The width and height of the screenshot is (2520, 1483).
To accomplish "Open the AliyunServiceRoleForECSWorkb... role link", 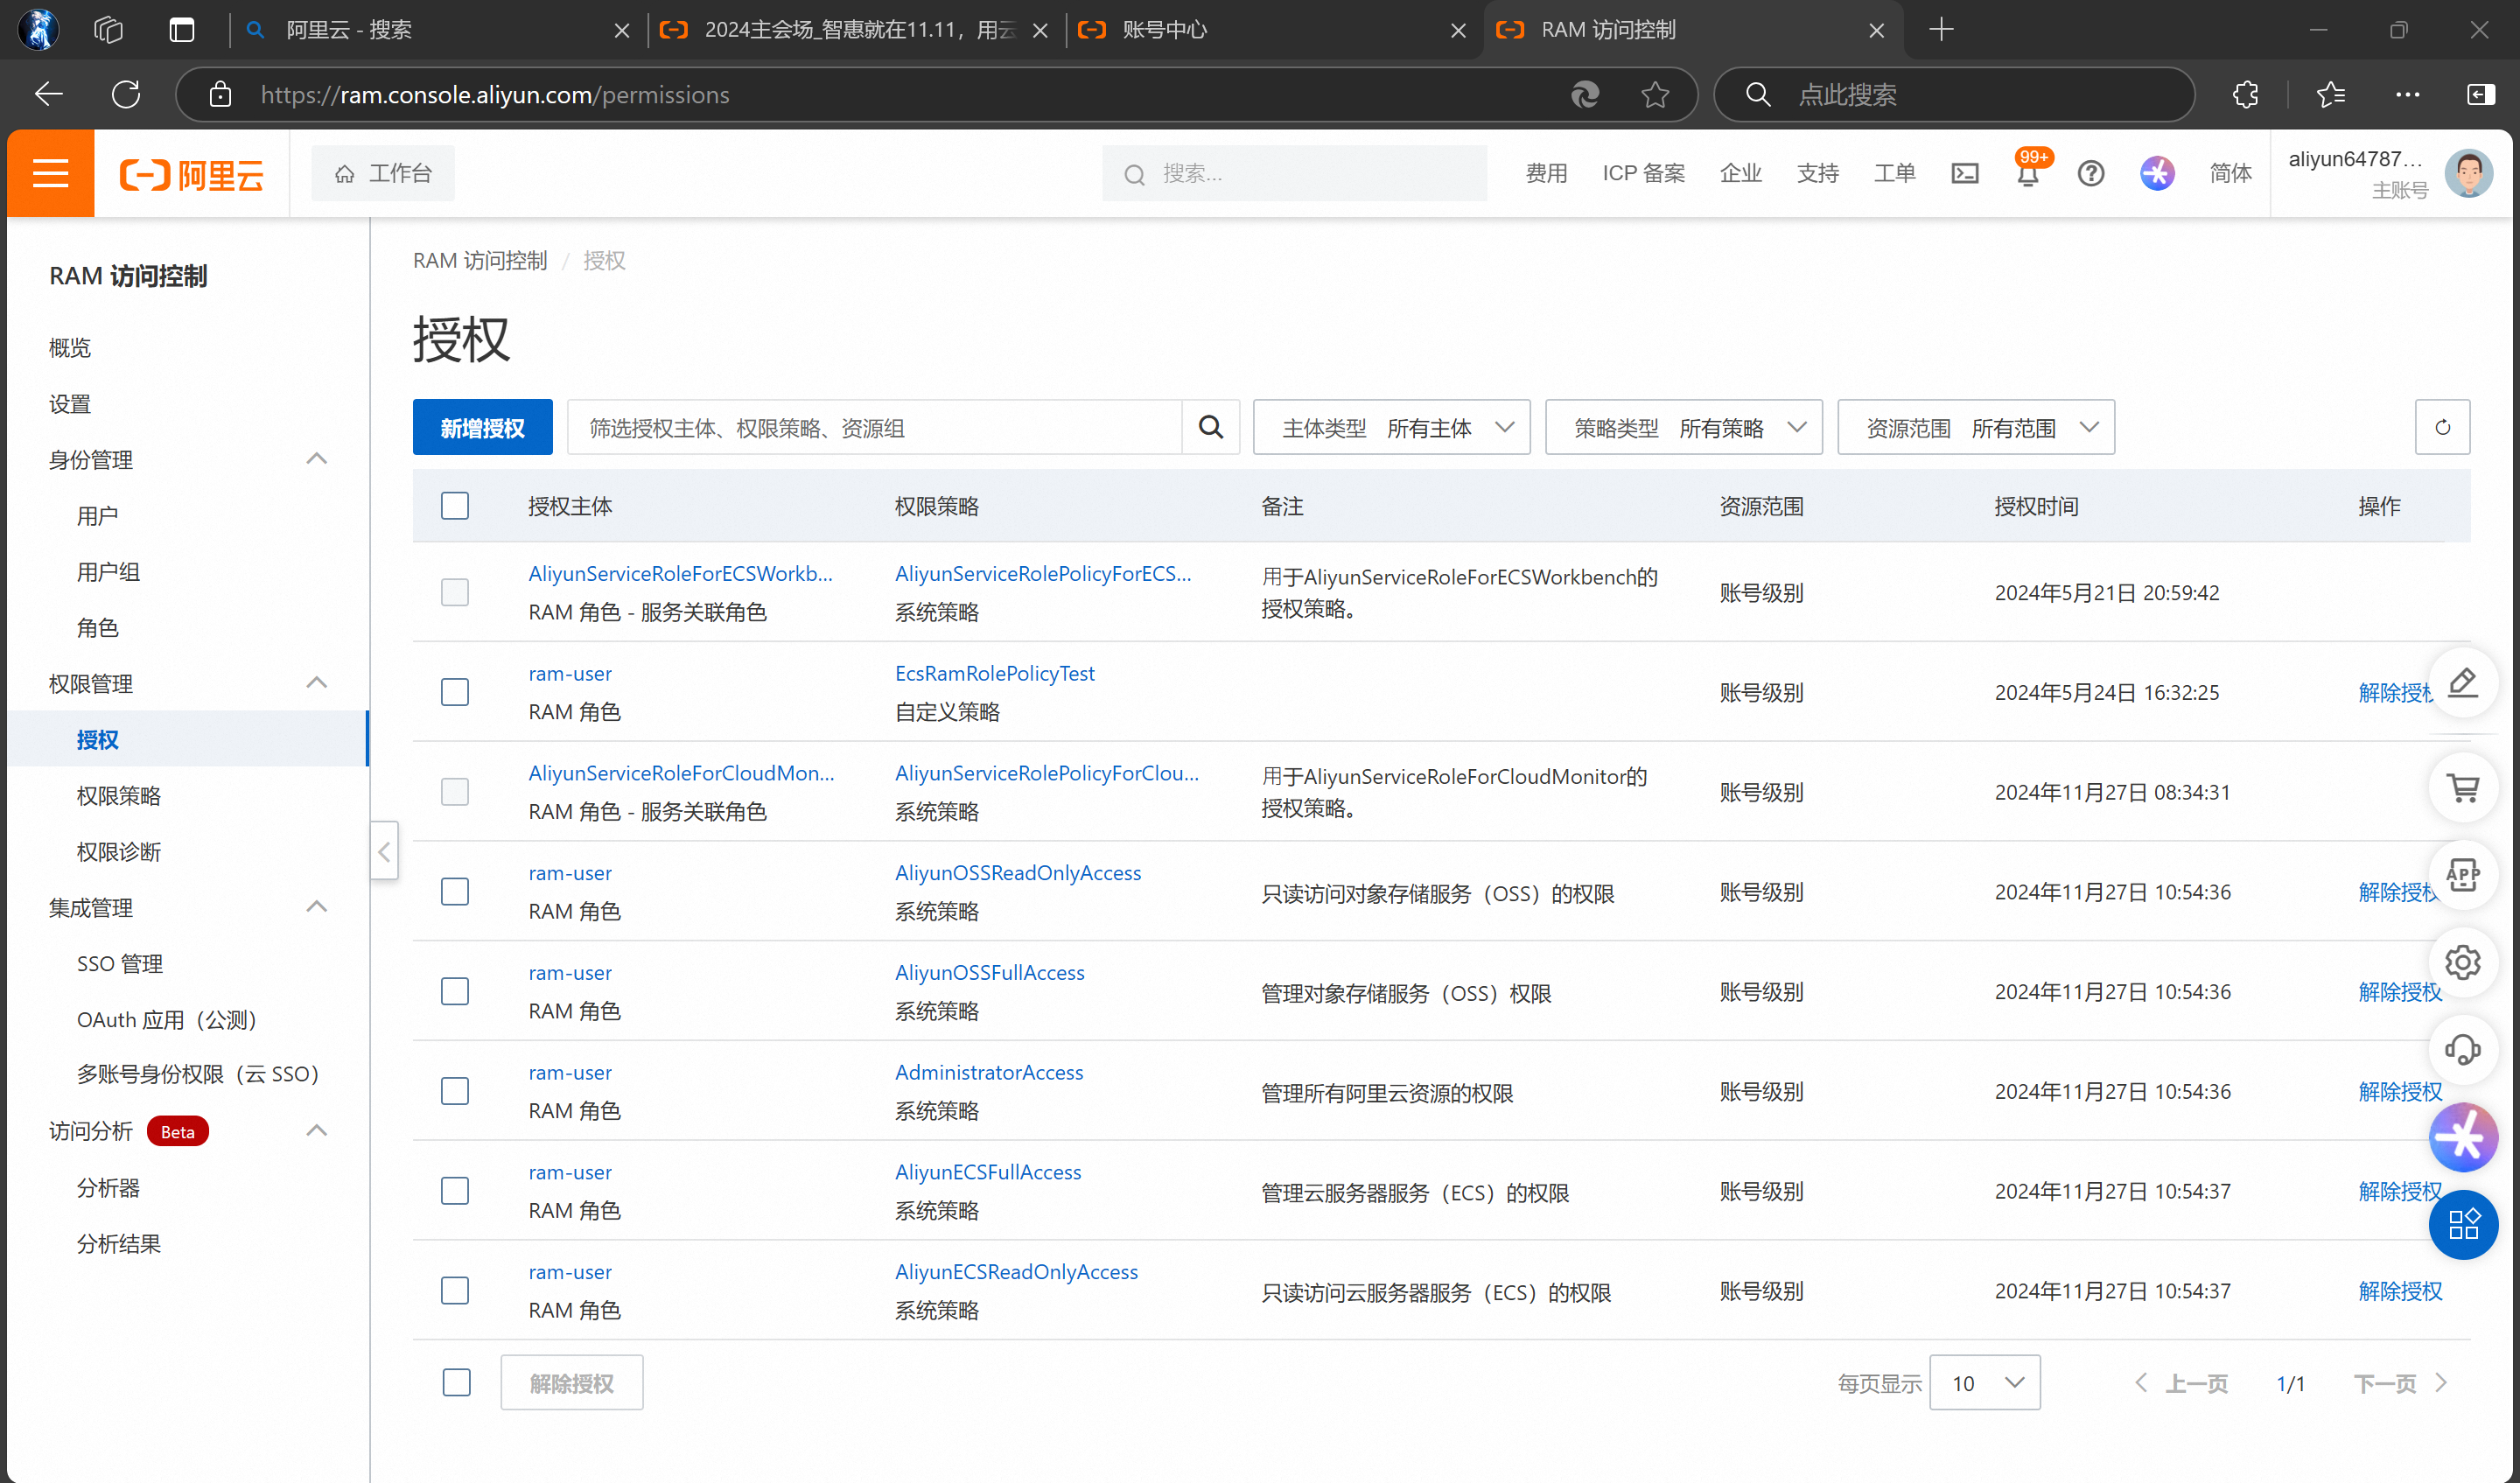I will pyautogui.click(x=680, y=573).
